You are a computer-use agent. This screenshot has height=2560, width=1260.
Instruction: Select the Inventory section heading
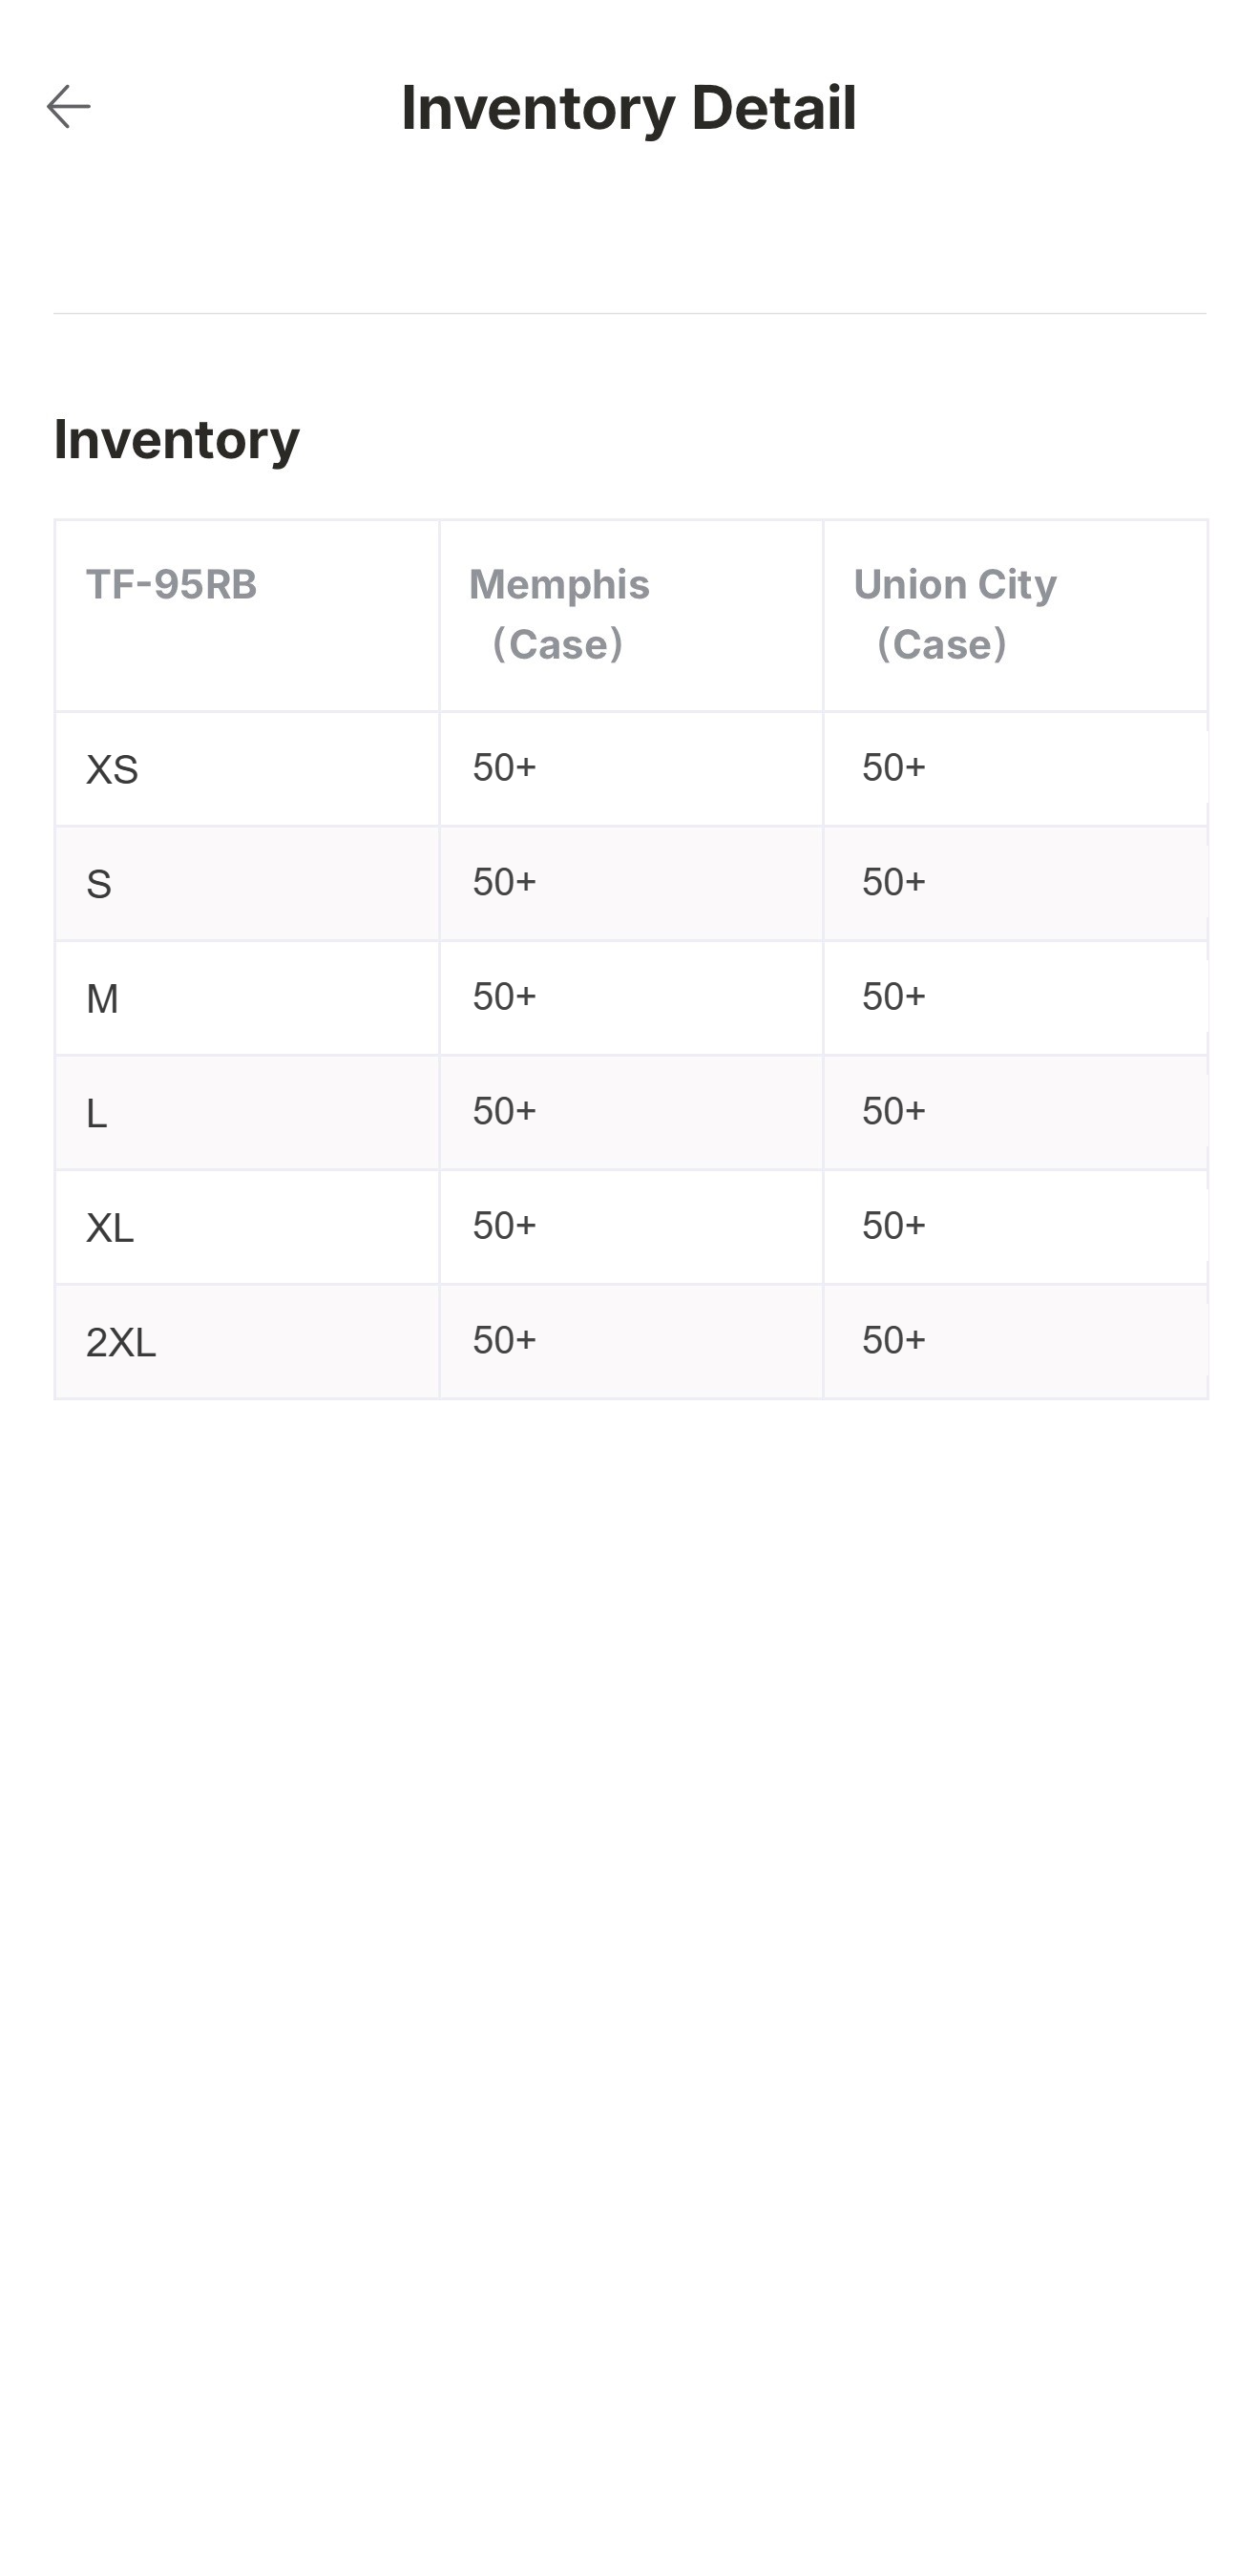tap(177, 439)
